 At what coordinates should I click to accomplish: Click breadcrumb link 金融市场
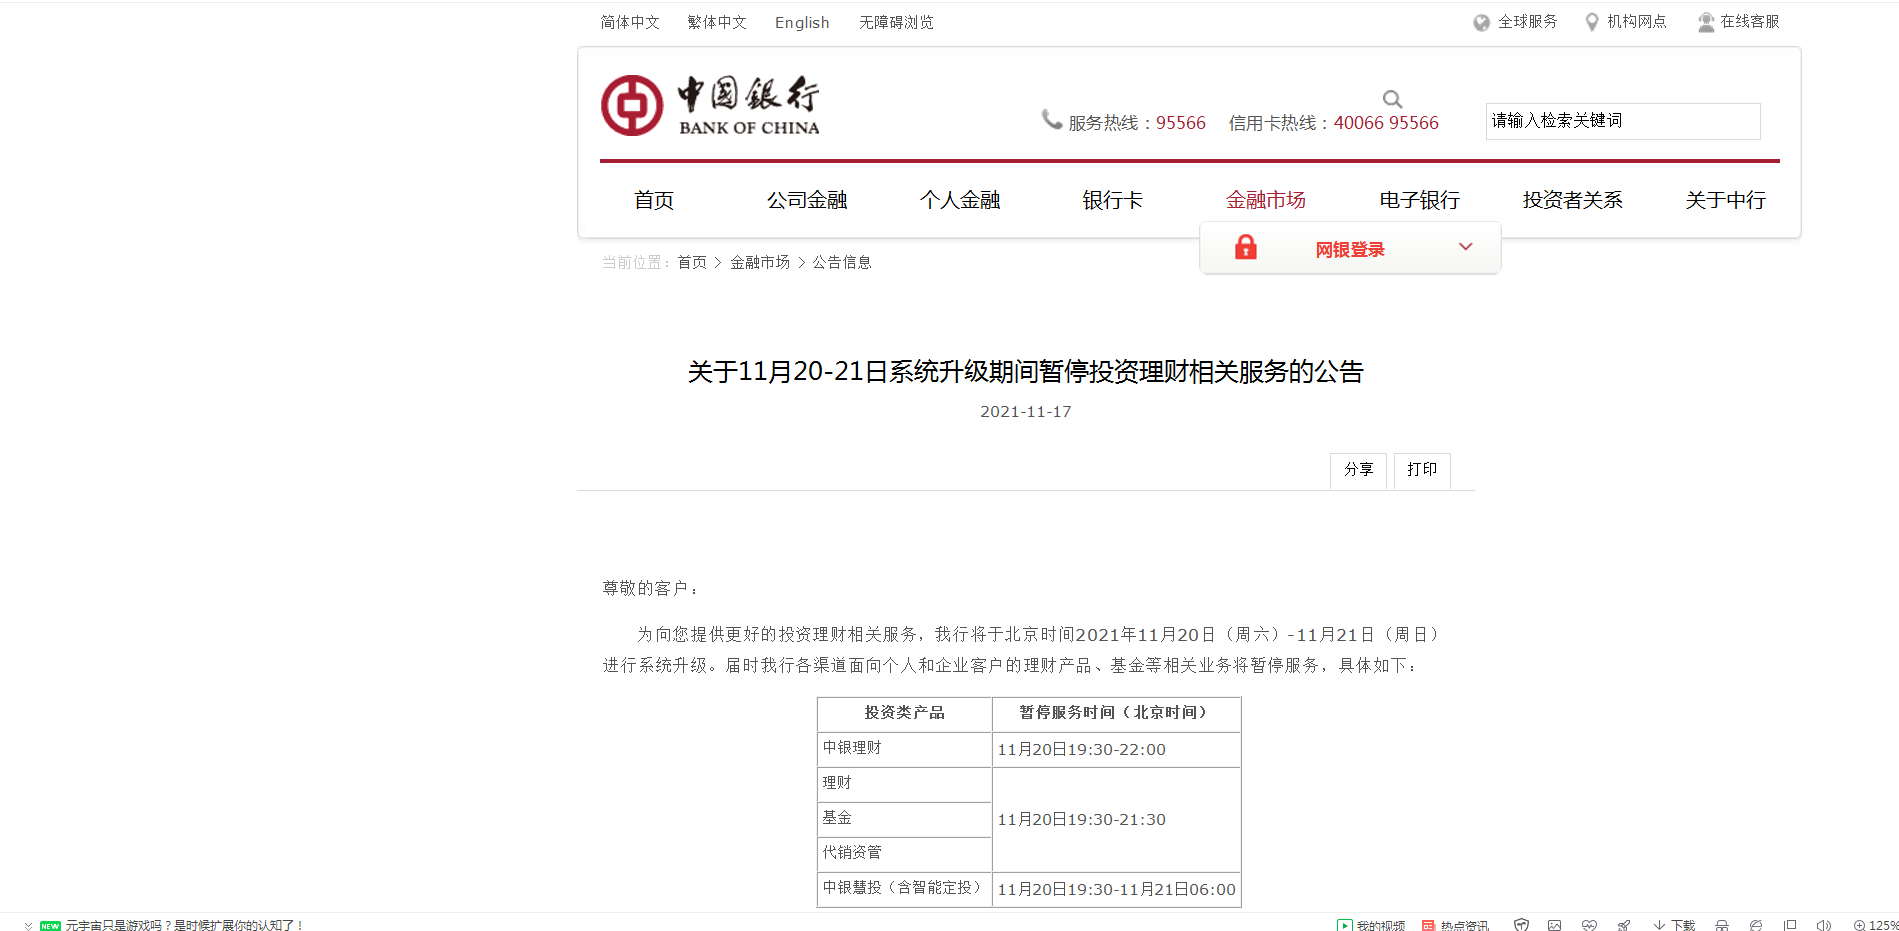point(760,262)
